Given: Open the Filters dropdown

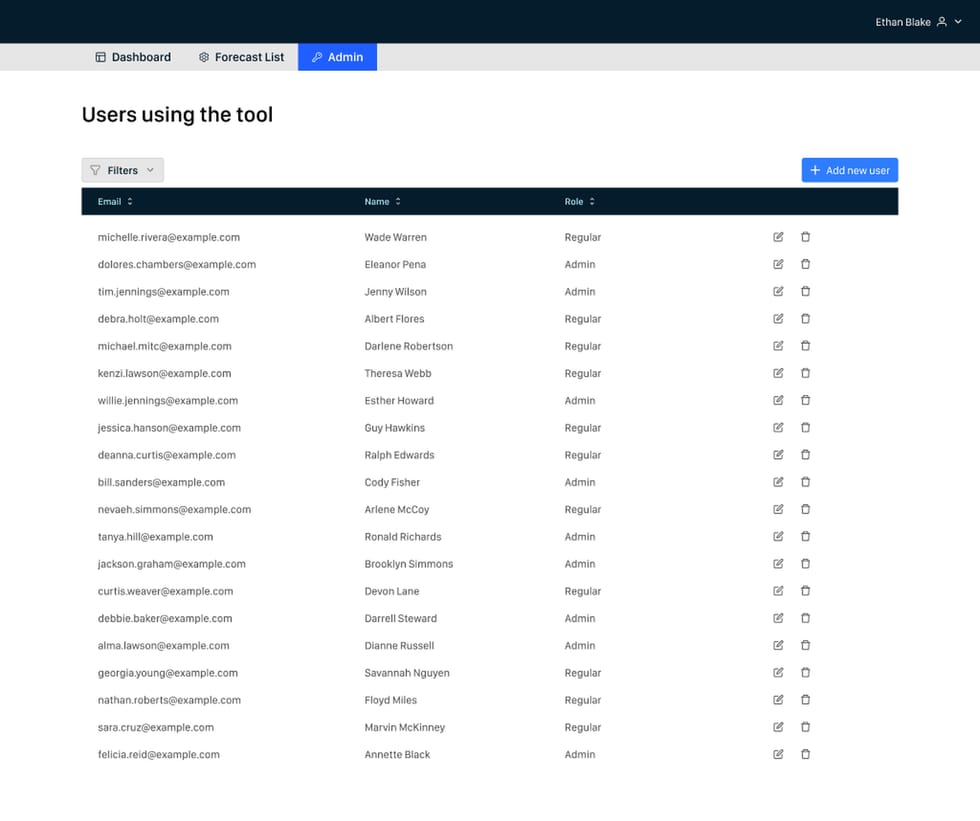Looking at the screenshot, I should (x=122, y=170).
